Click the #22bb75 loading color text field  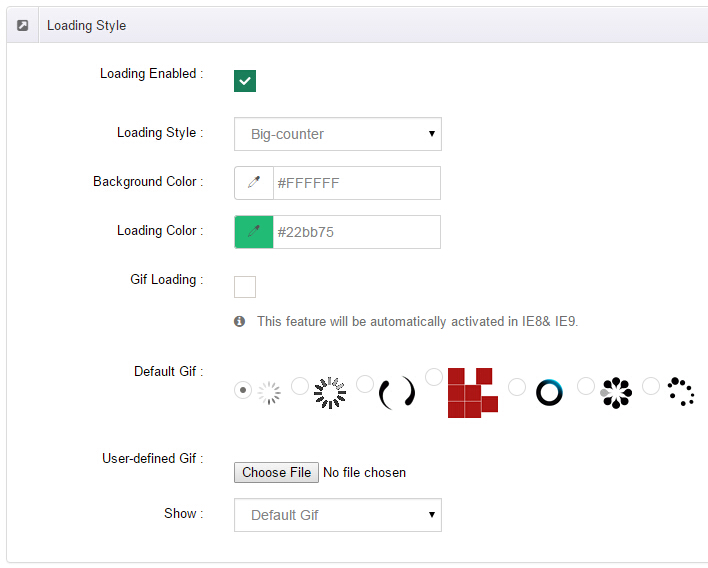pyautogui.click(x=357, y=232)
